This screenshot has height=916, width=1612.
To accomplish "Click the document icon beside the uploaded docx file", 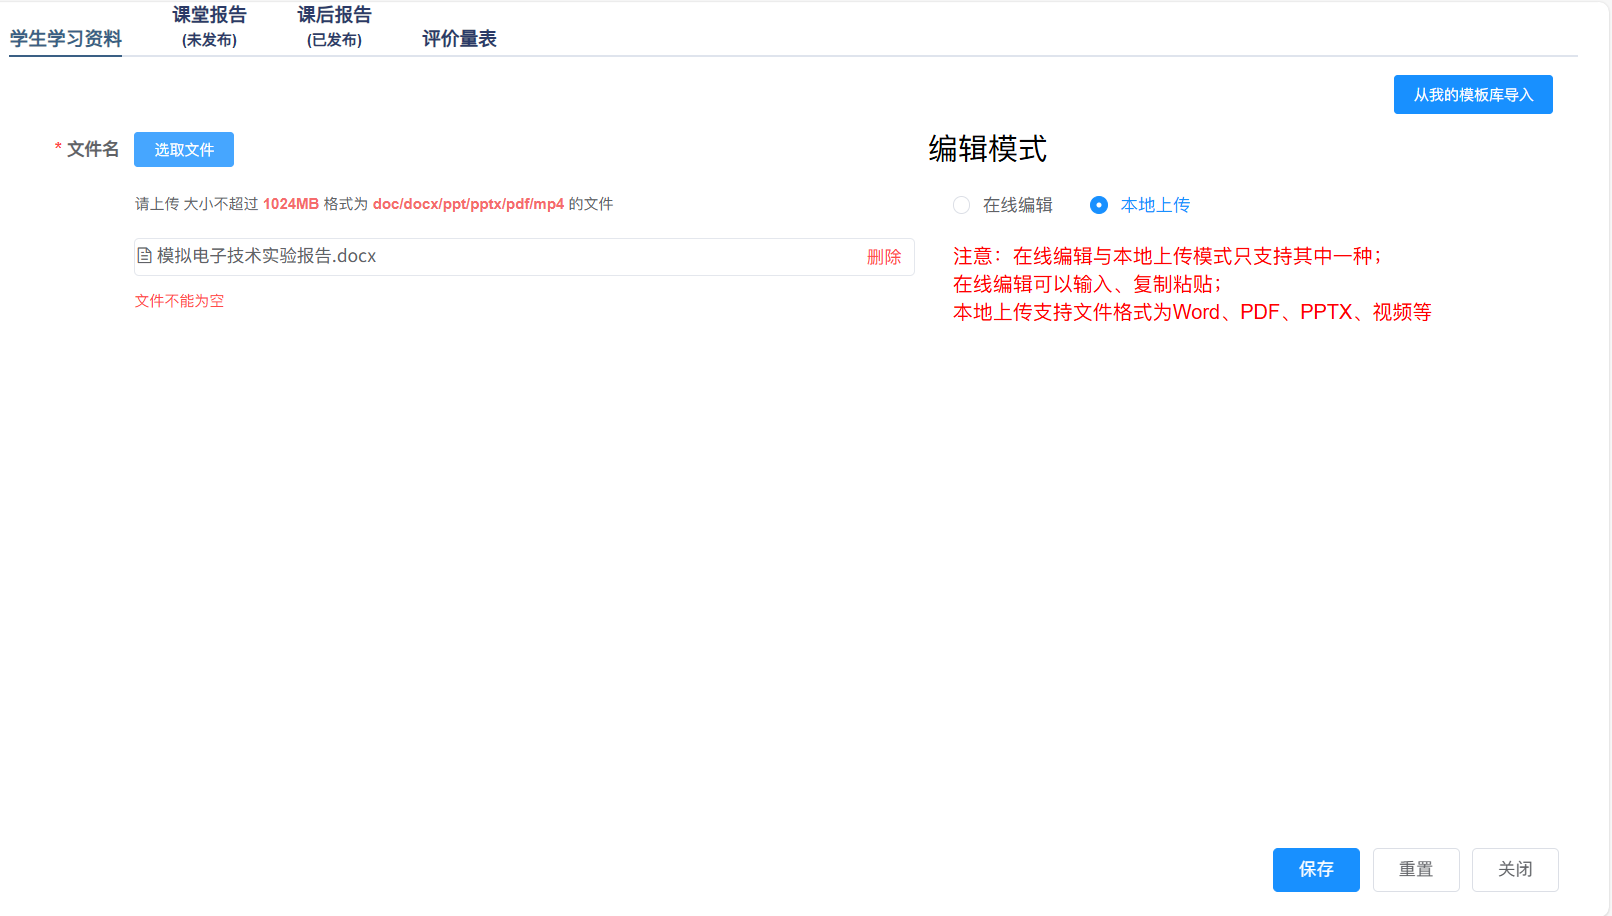I will coord(144,256).
